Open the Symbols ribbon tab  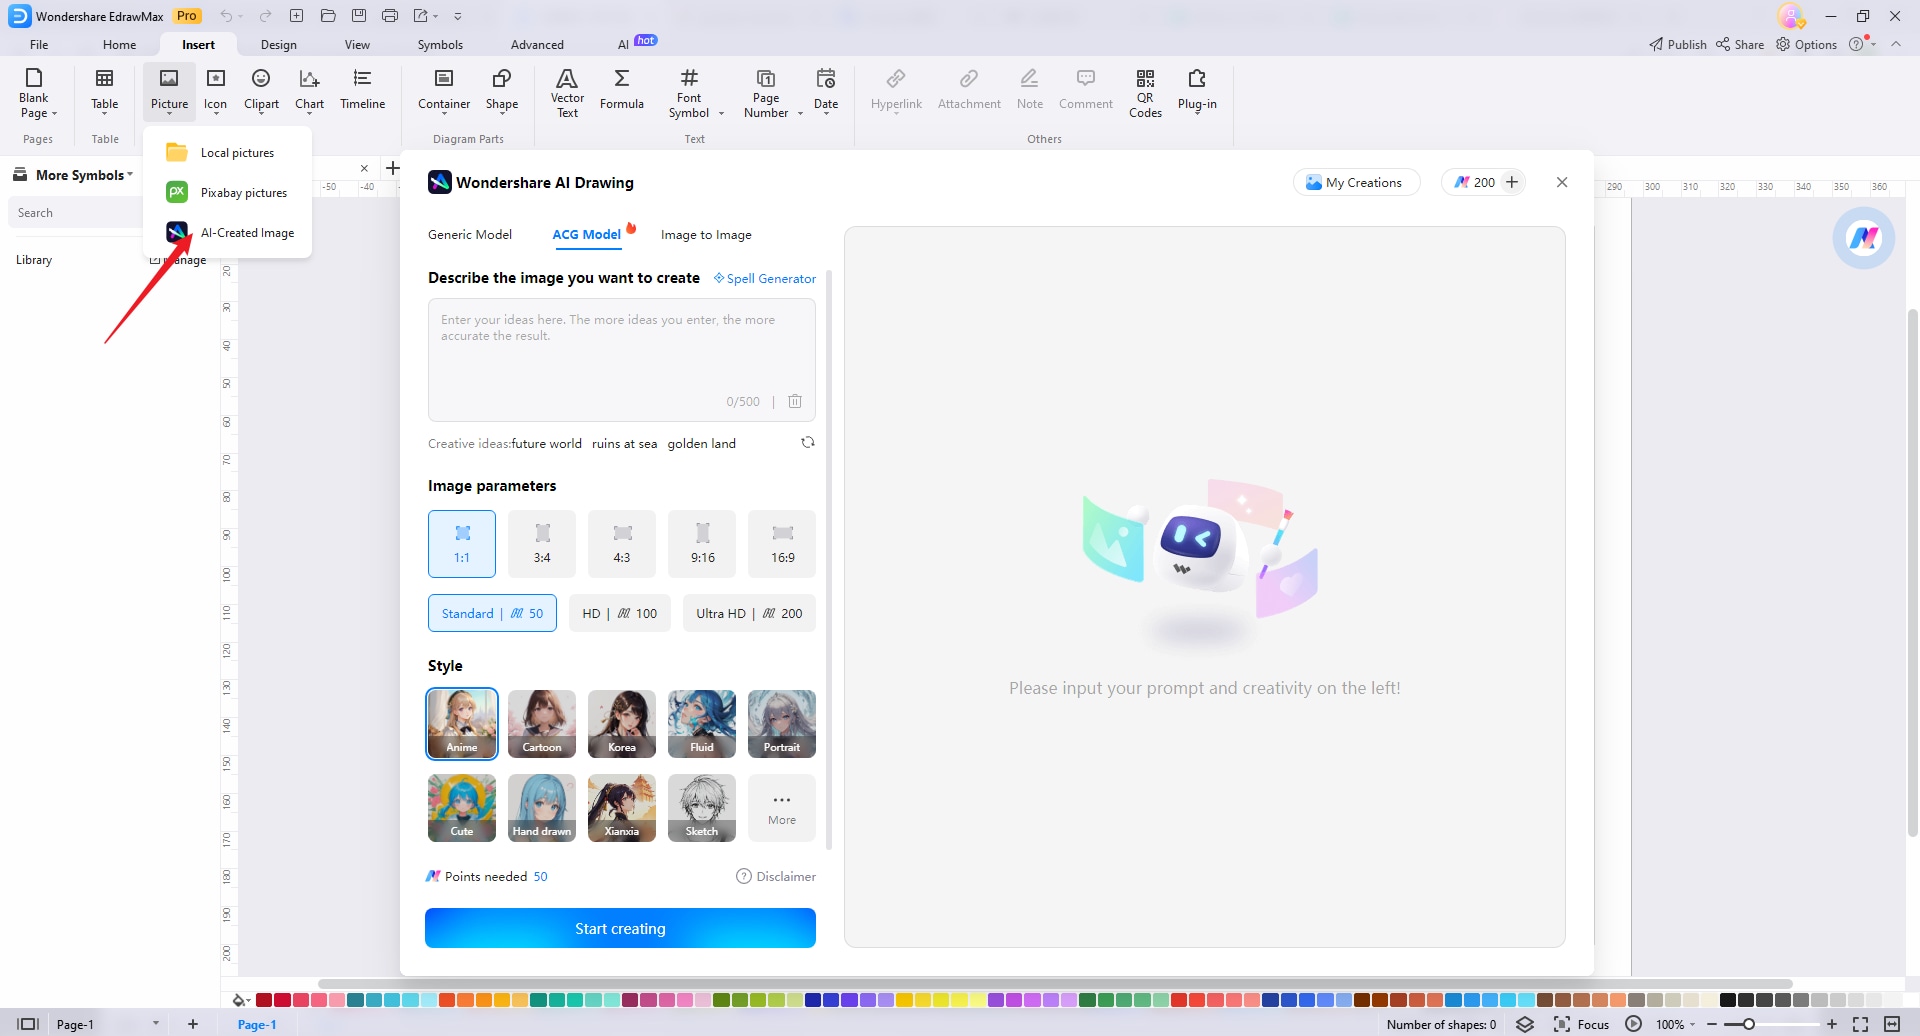pos(440,44)
